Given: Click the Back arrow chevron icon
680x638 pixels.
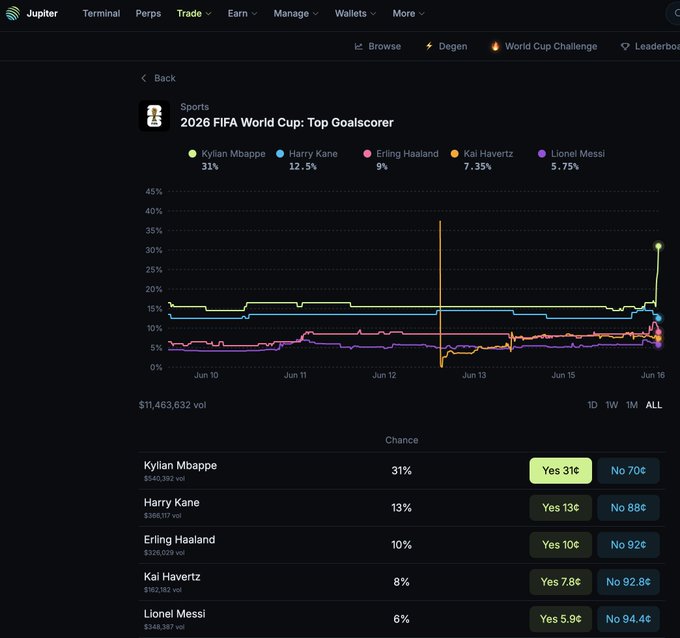Looking at the screenshot, I should tap(144, 78).
